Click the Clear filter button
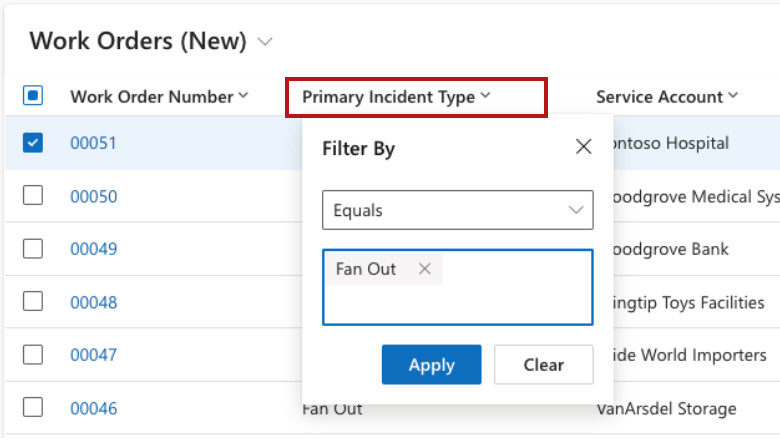This screenshot has height=440, width=780. pos(543,365)
